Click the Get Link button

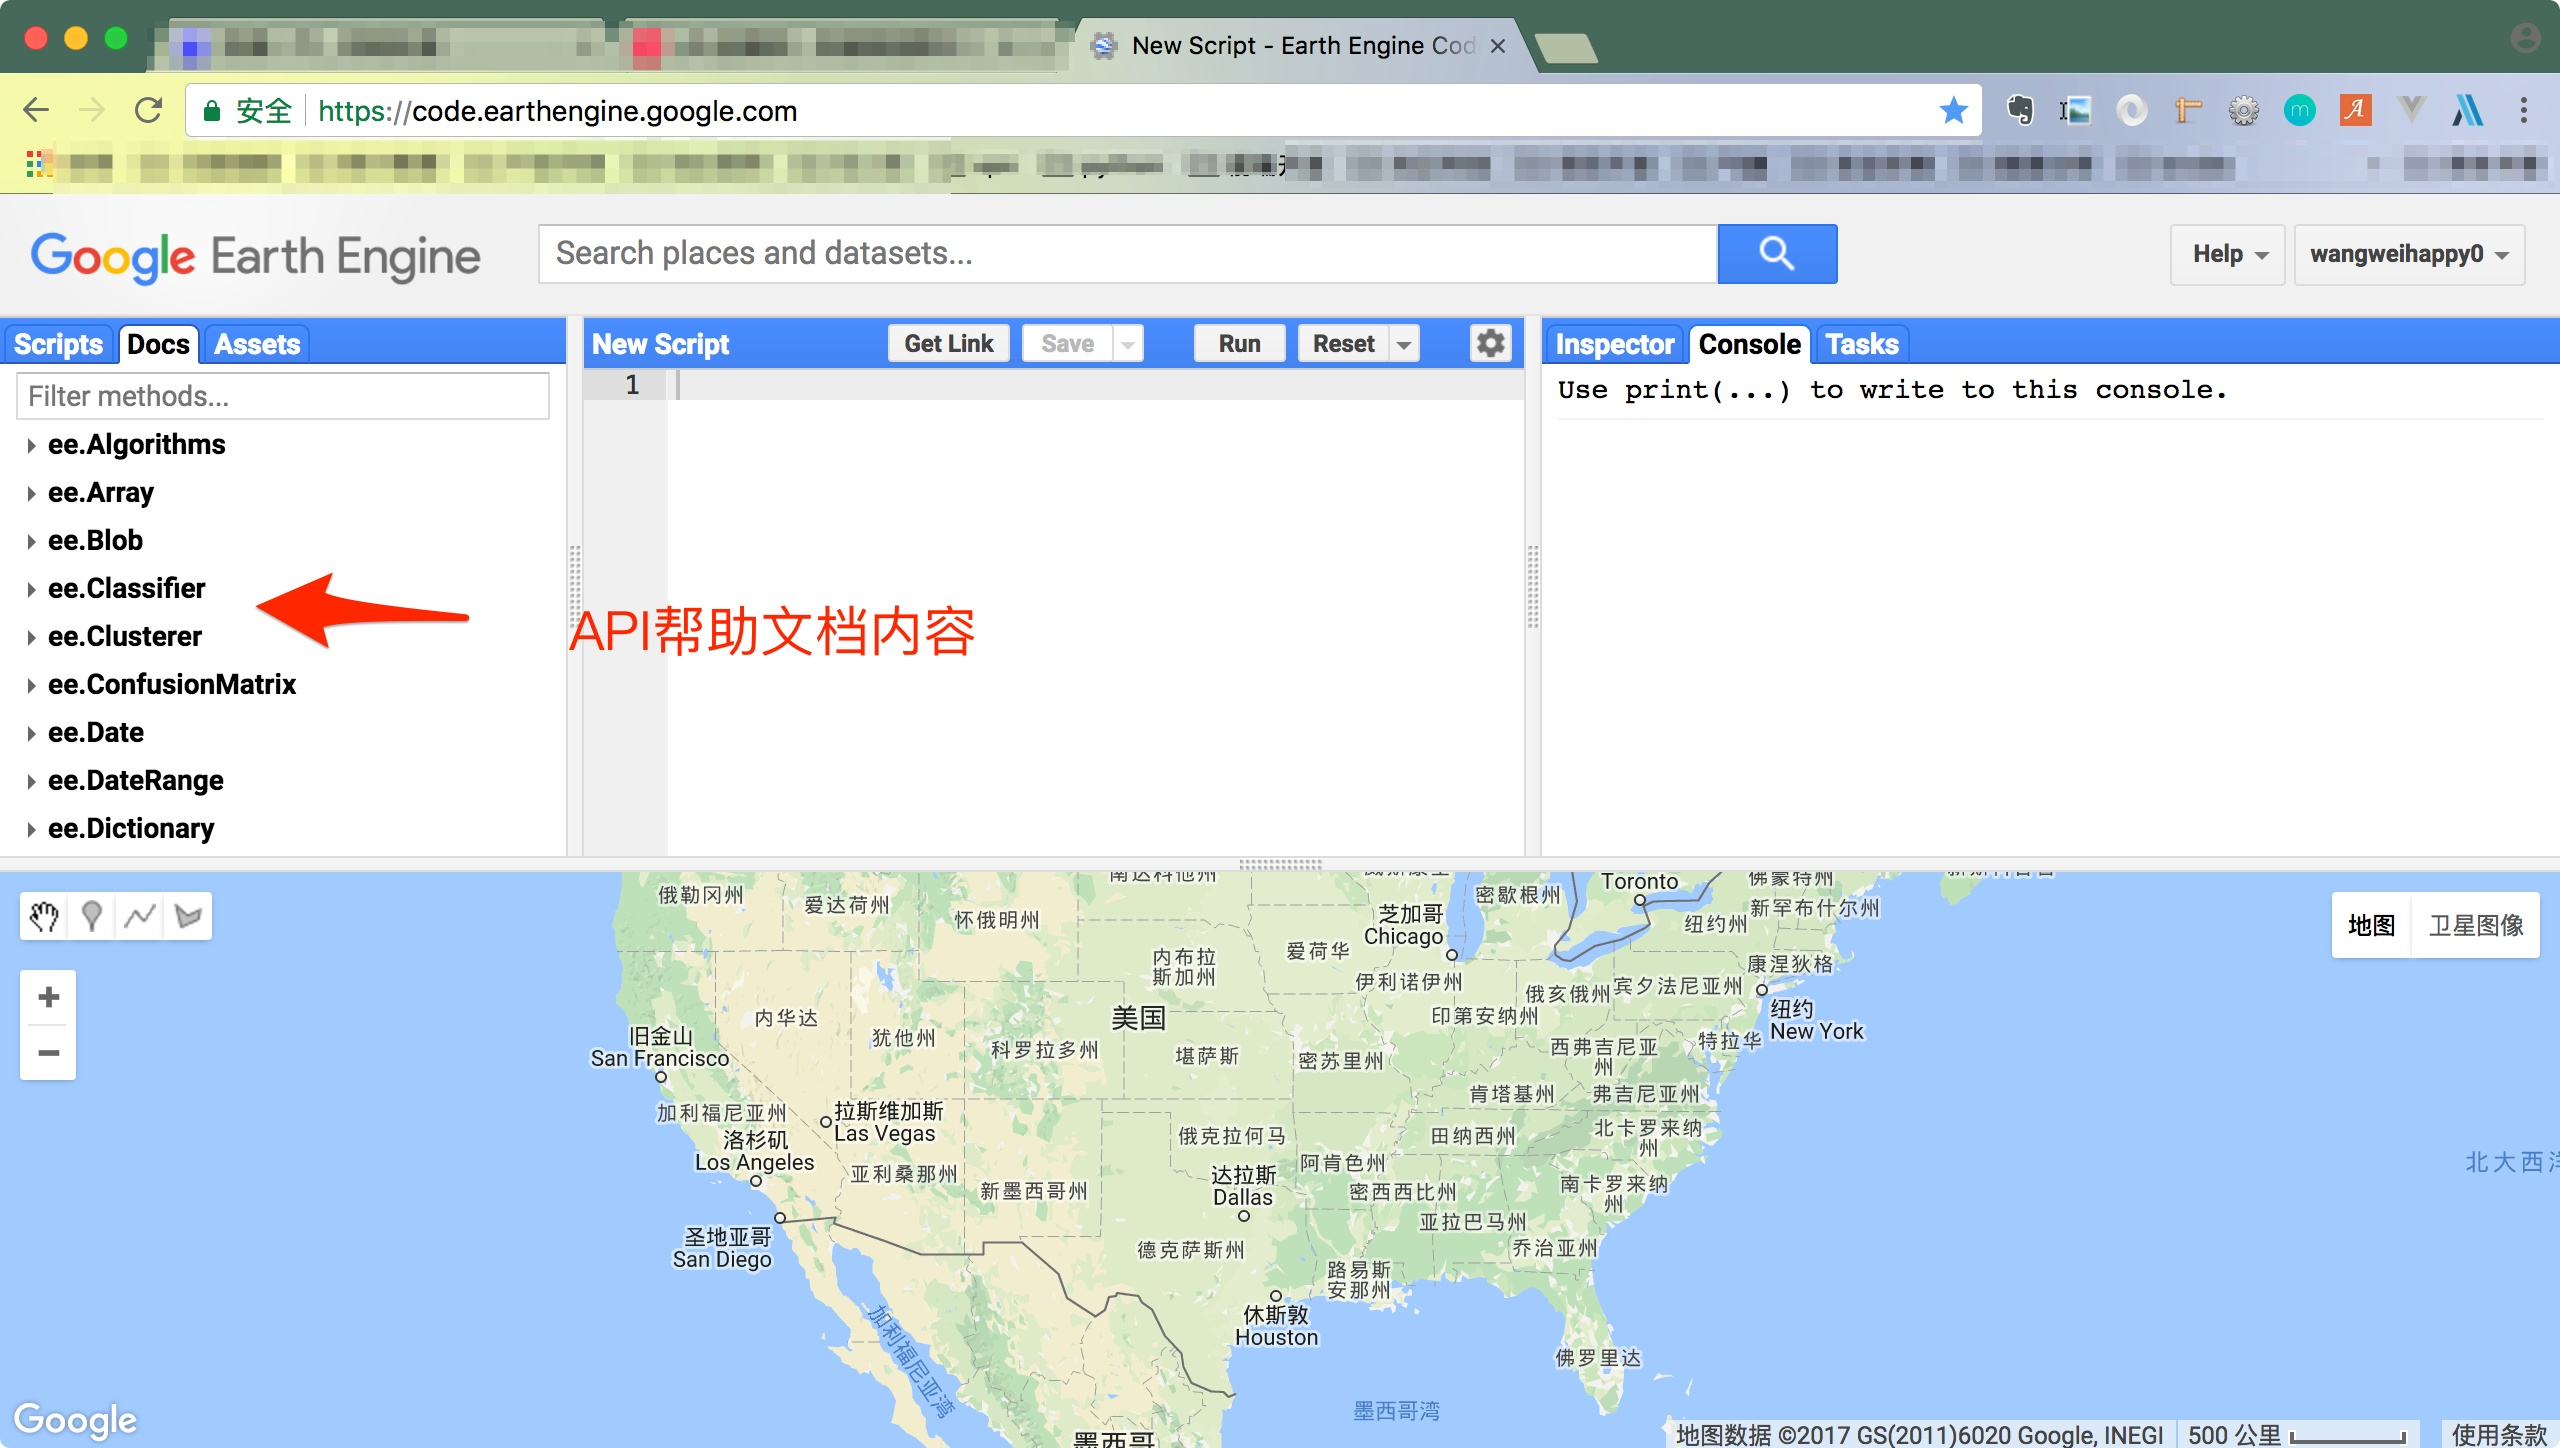click(x=948, y=343)
